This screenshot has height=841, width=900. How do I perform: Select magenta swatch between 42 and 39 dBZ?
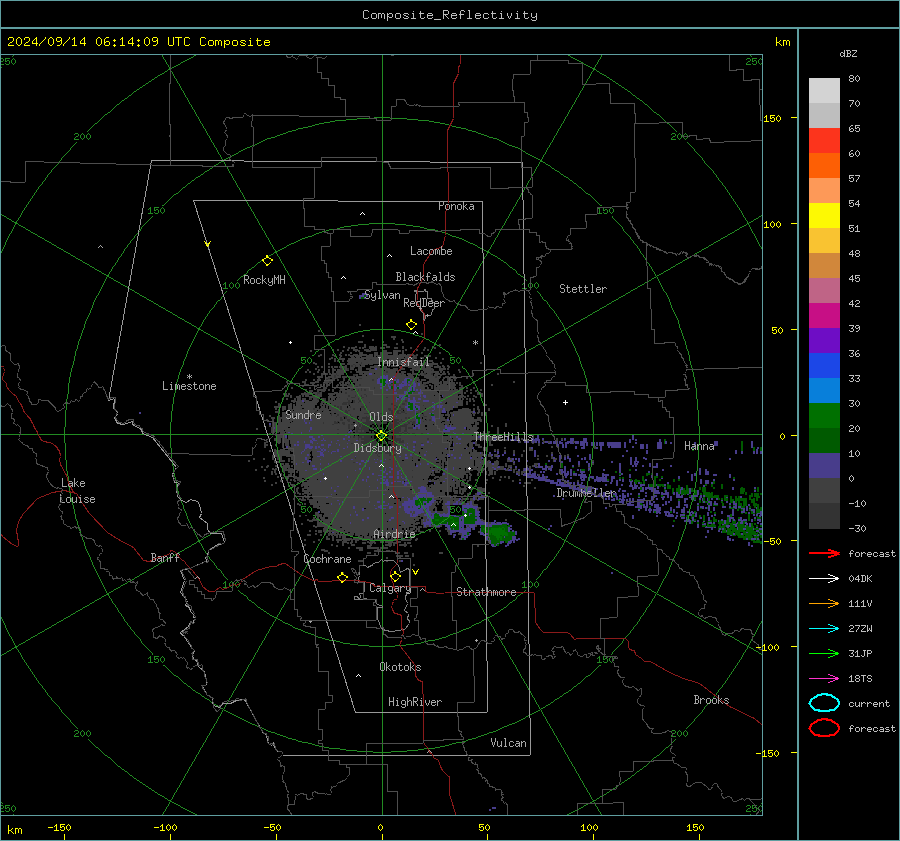824,315
